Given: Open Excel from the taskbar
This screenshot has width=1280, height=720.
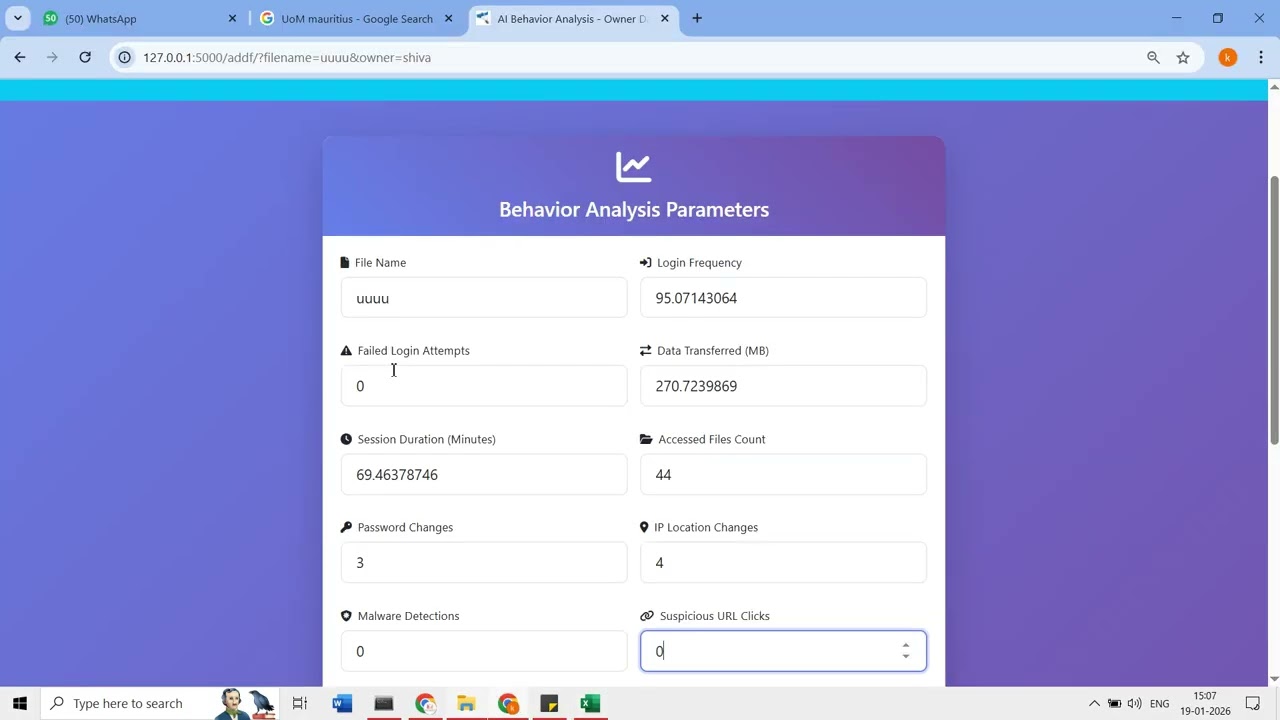Looking at the screenshot, I should coord(590,703).
